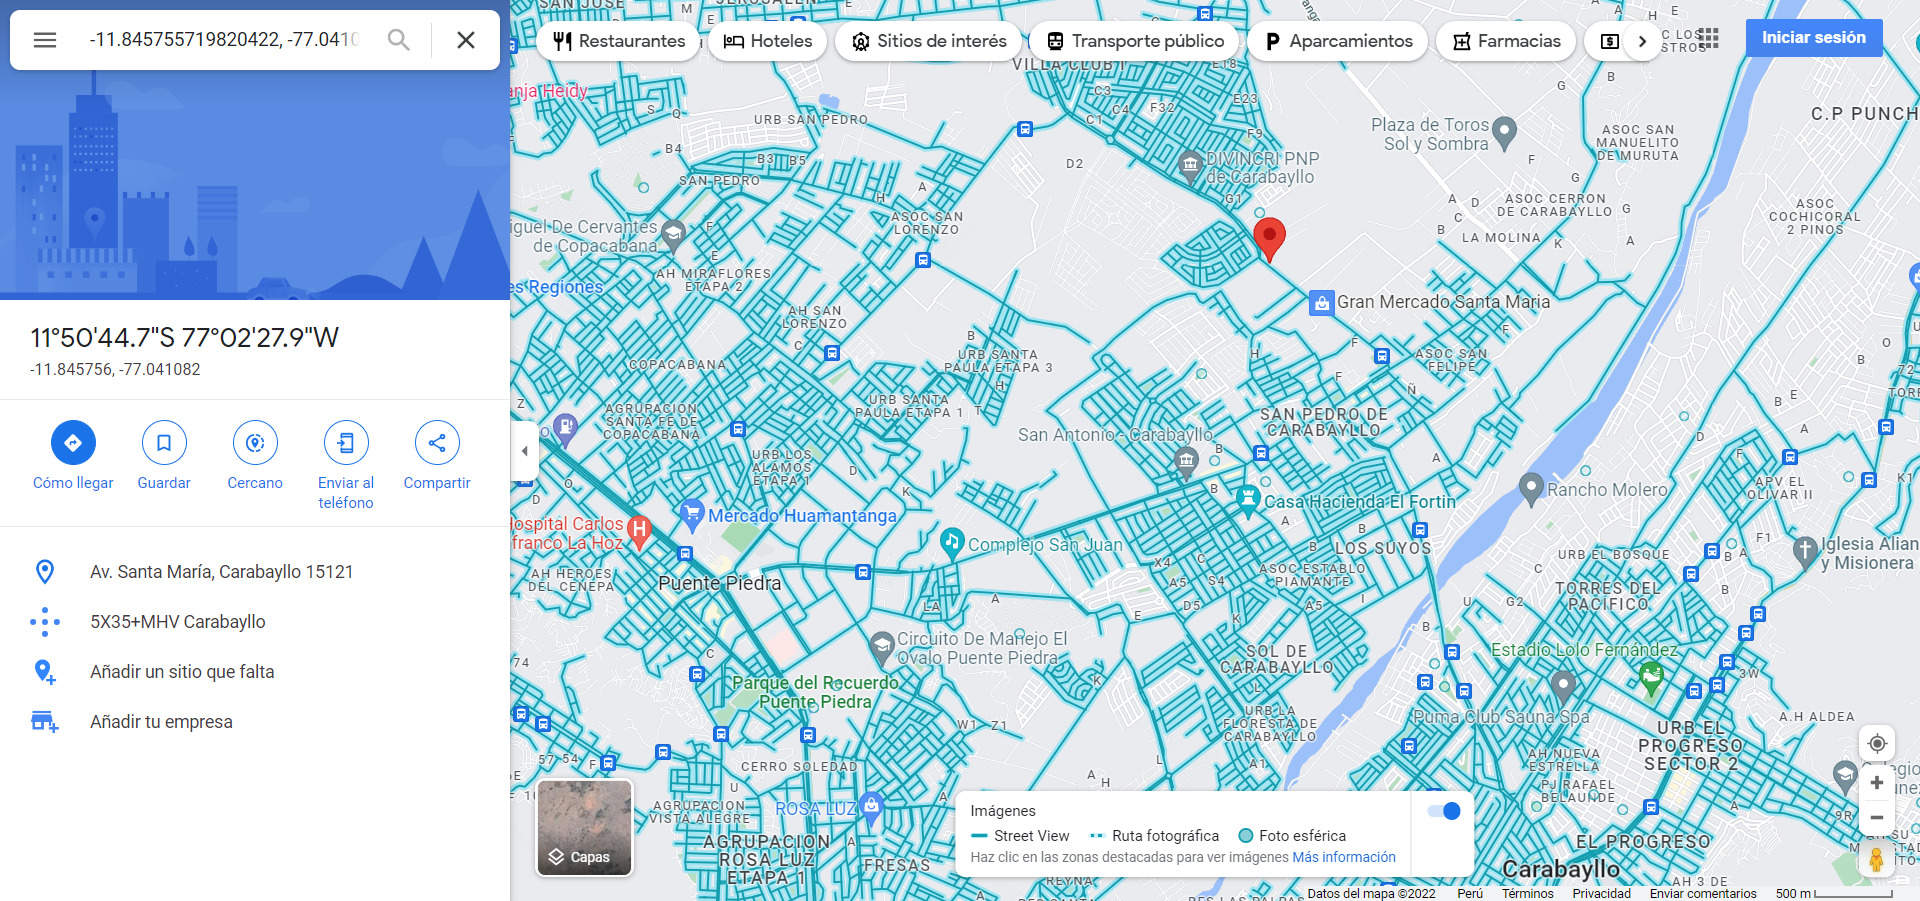The height and width of the screenshot is (901, 1920).
Task: Click plus code 5X35+MHV Carabayllo
Action: point(255,622)
